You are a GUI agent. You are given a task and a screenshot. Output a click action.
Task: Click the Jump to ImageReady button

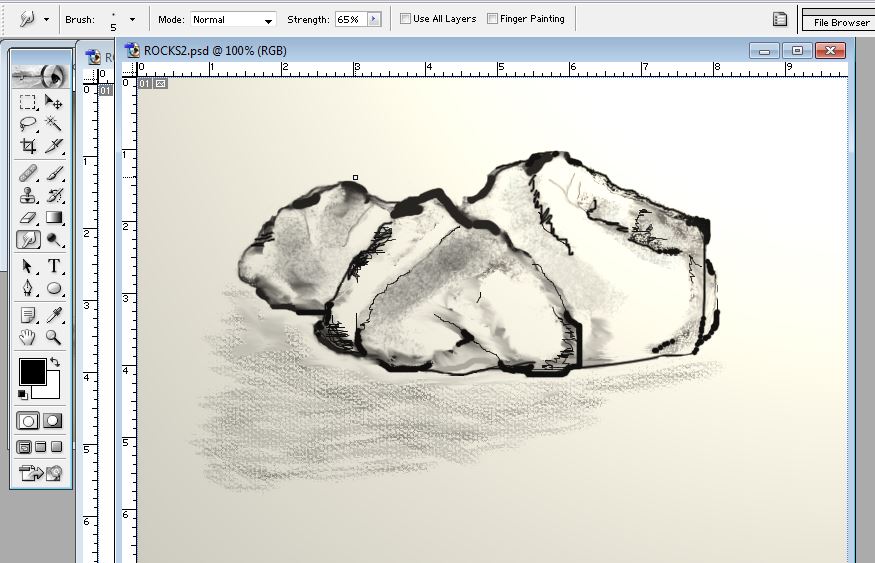[41, 473]
